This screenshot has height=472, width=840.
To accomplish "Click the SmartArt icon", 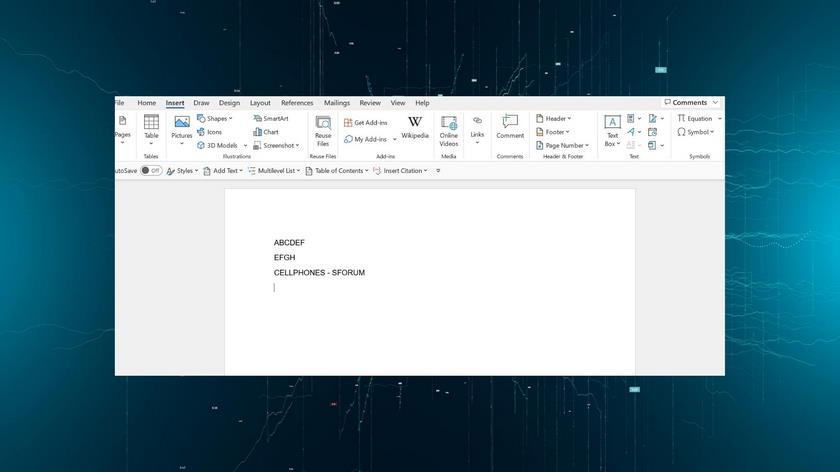I will point(270,118).
